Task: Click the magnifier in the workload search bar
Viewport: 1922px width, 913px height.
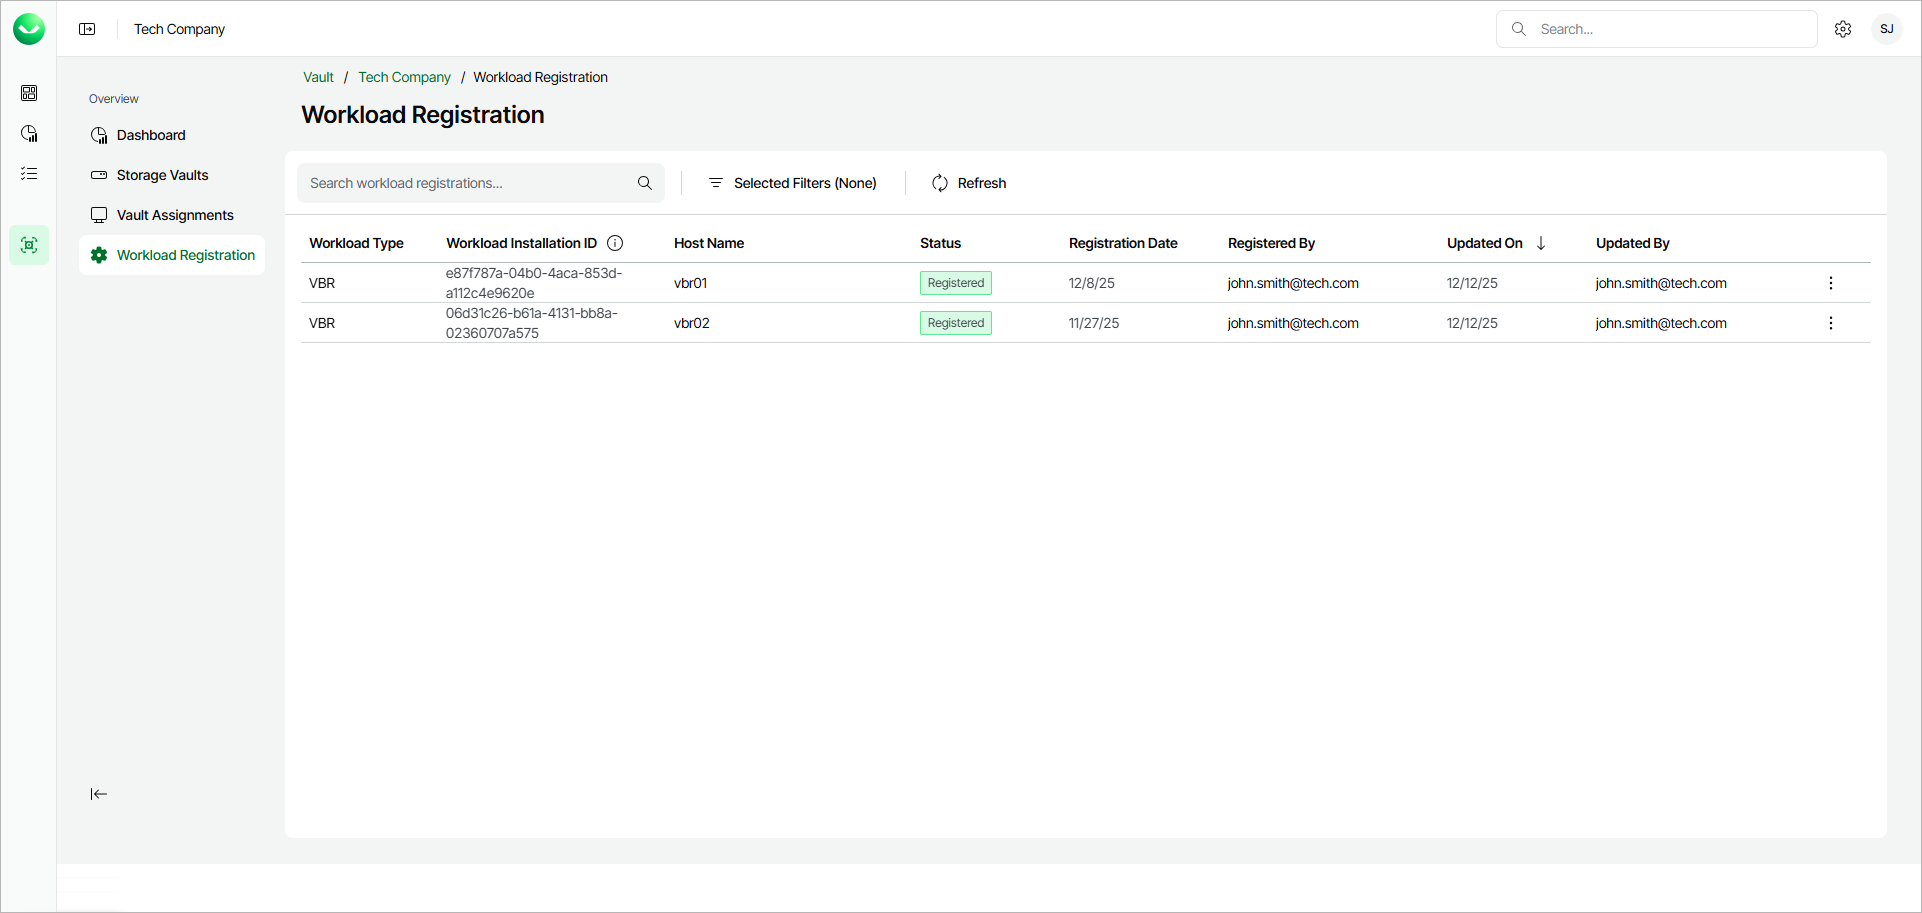Action: tap(644, 183)
